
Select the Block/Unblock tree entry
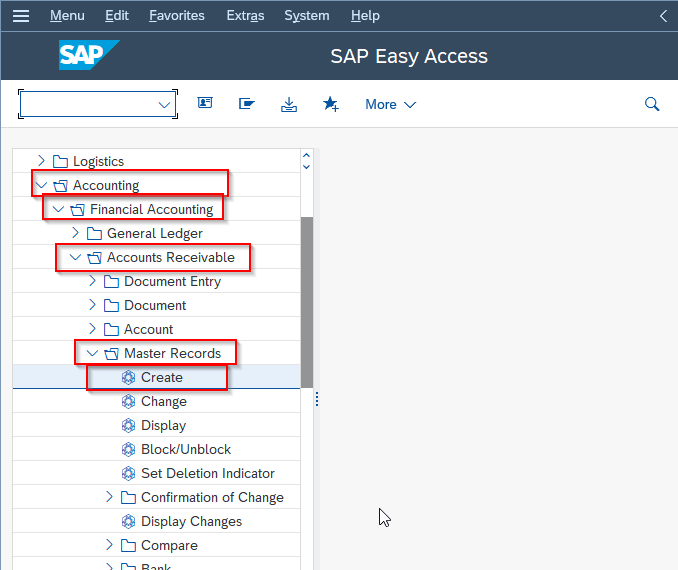[x=186, y=450]
